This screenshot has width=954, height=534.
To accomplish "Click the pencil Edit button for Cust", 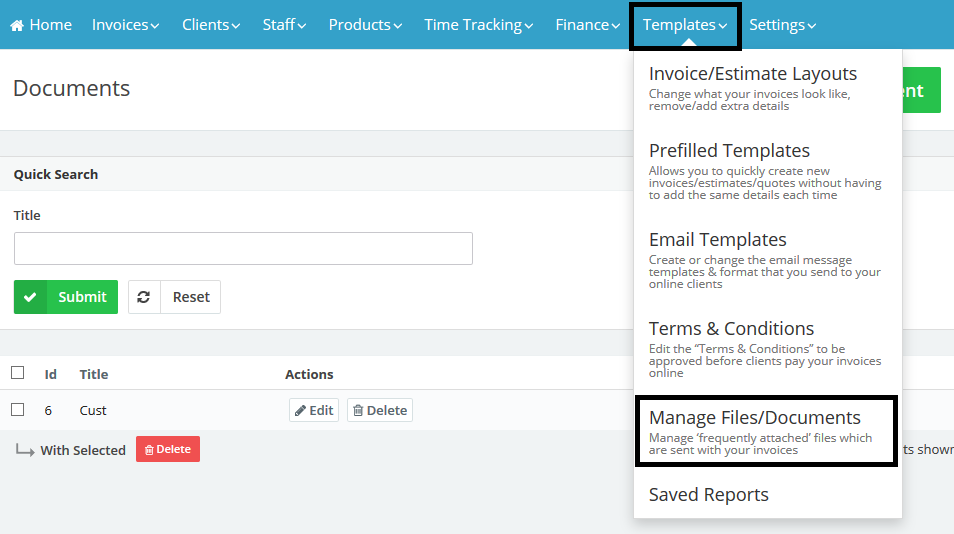I will (x=313, y=410).
